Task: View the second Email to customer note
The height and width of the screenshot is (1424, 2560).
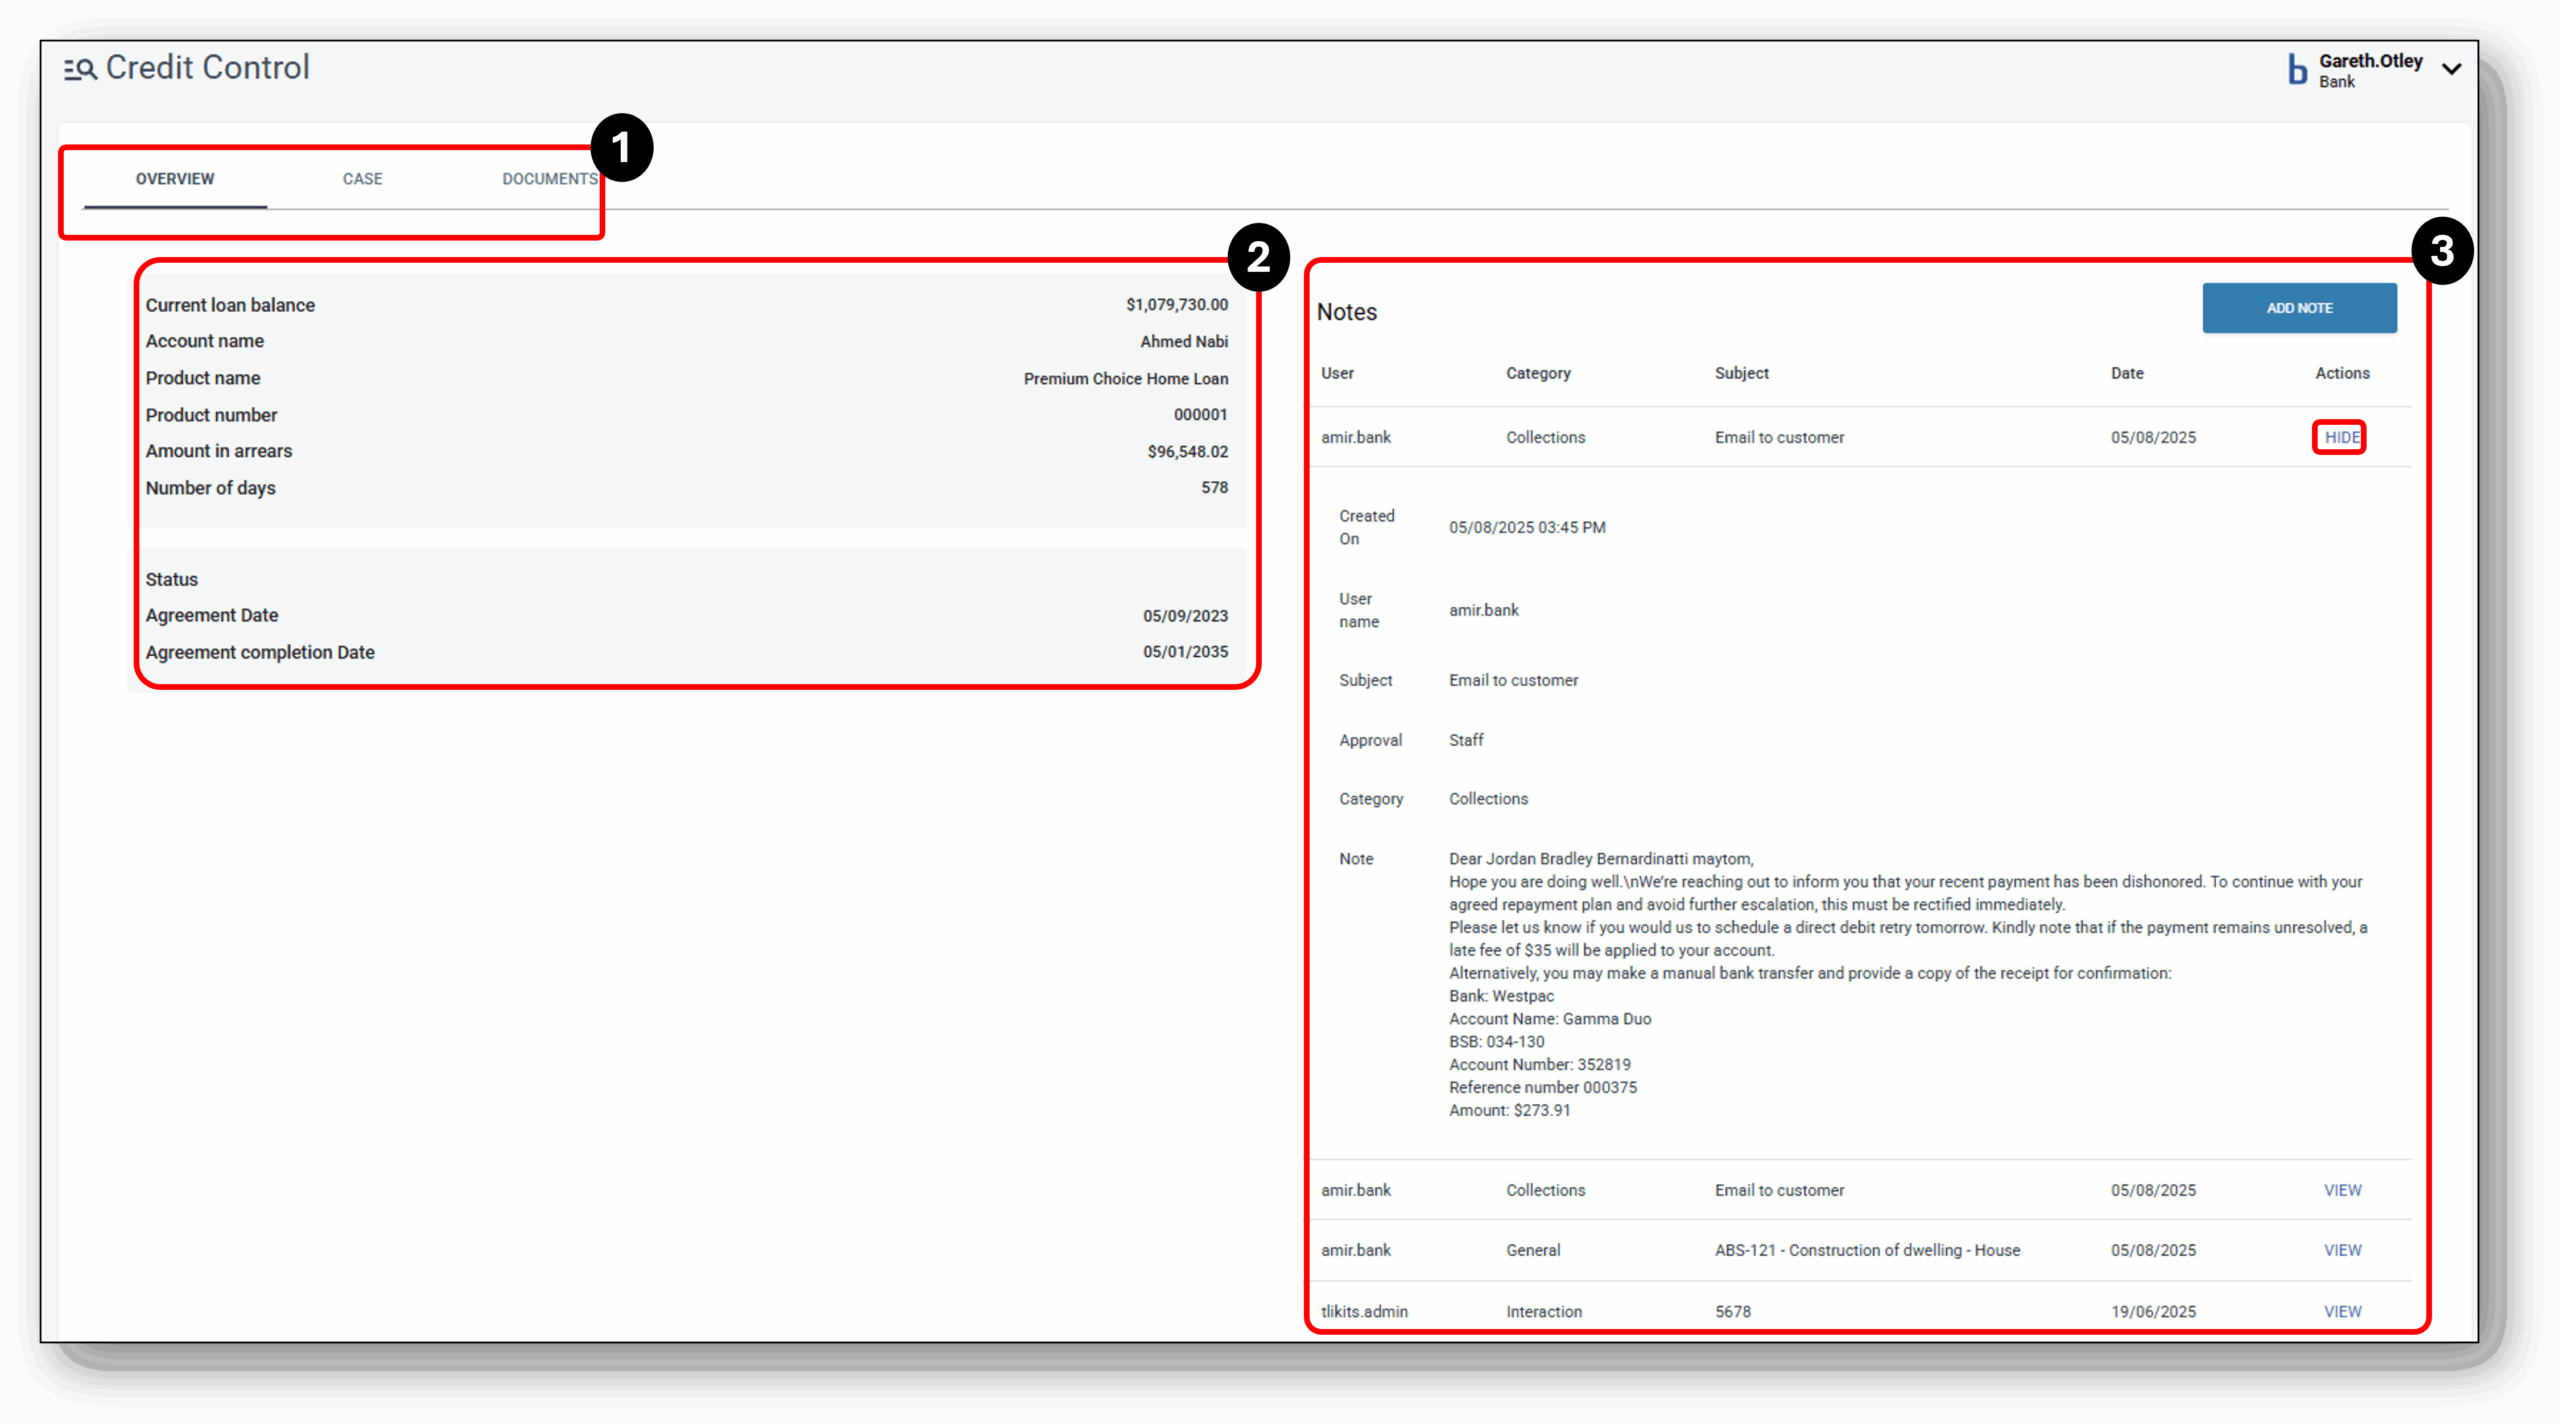Action: tap(2342, 1190)
